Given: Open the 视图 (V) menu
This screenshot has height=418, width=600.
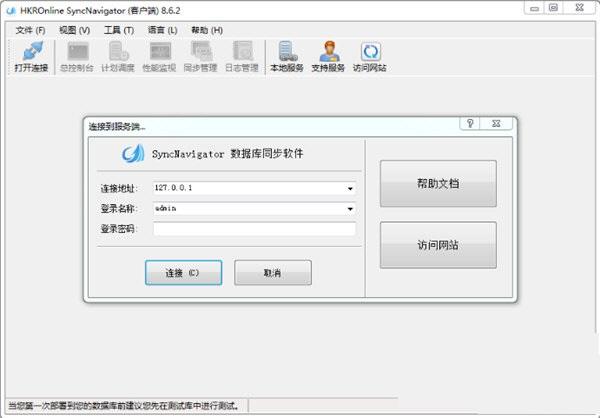Looking at the screenshot, I should point(75,30).
